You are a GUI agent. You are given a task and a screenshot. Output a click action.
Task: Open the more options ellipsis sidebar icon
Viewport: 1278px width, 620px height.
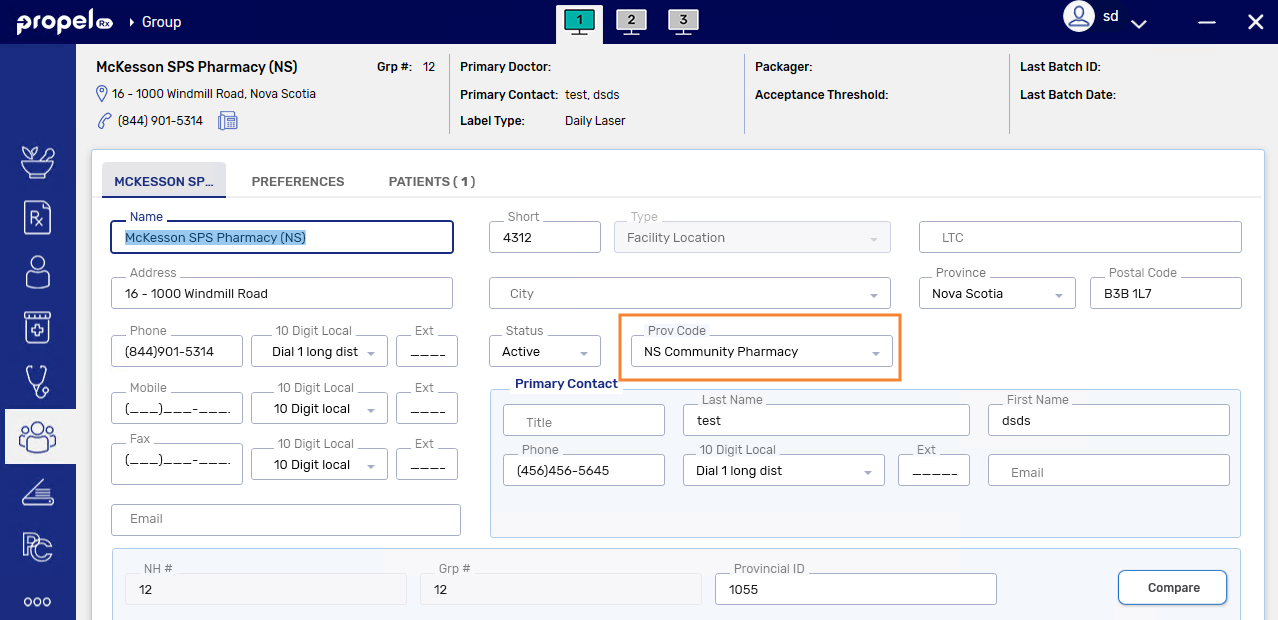(x=38, y=602)
